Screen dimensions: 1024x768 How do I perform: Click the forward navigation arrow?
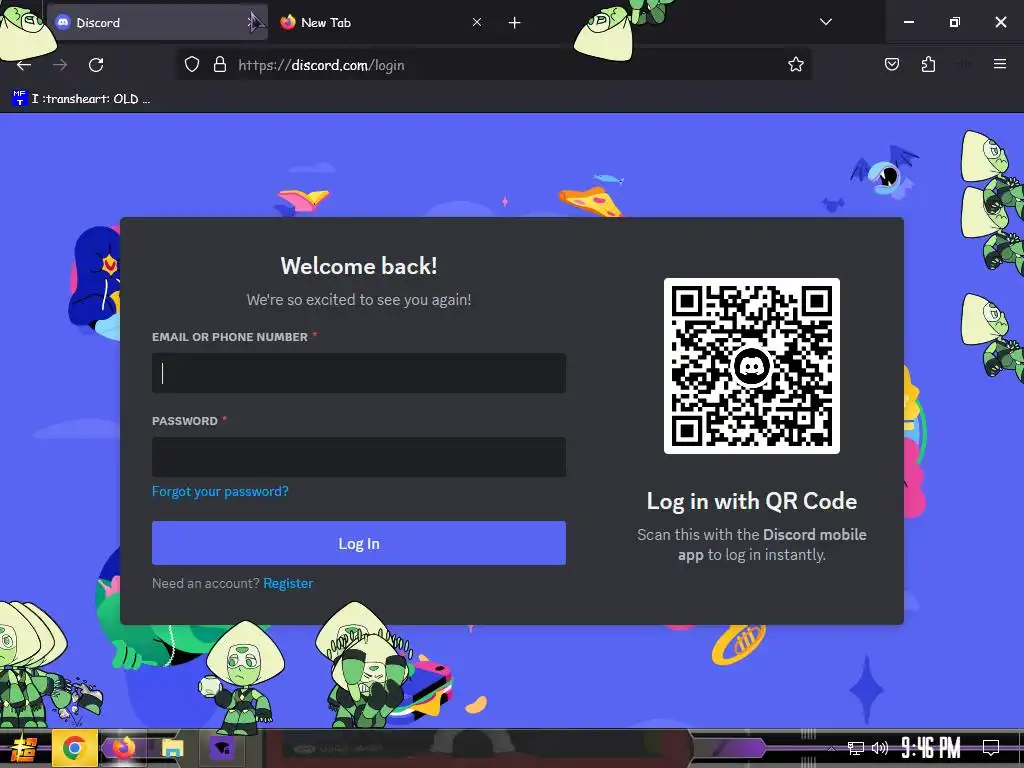point(60,65)
